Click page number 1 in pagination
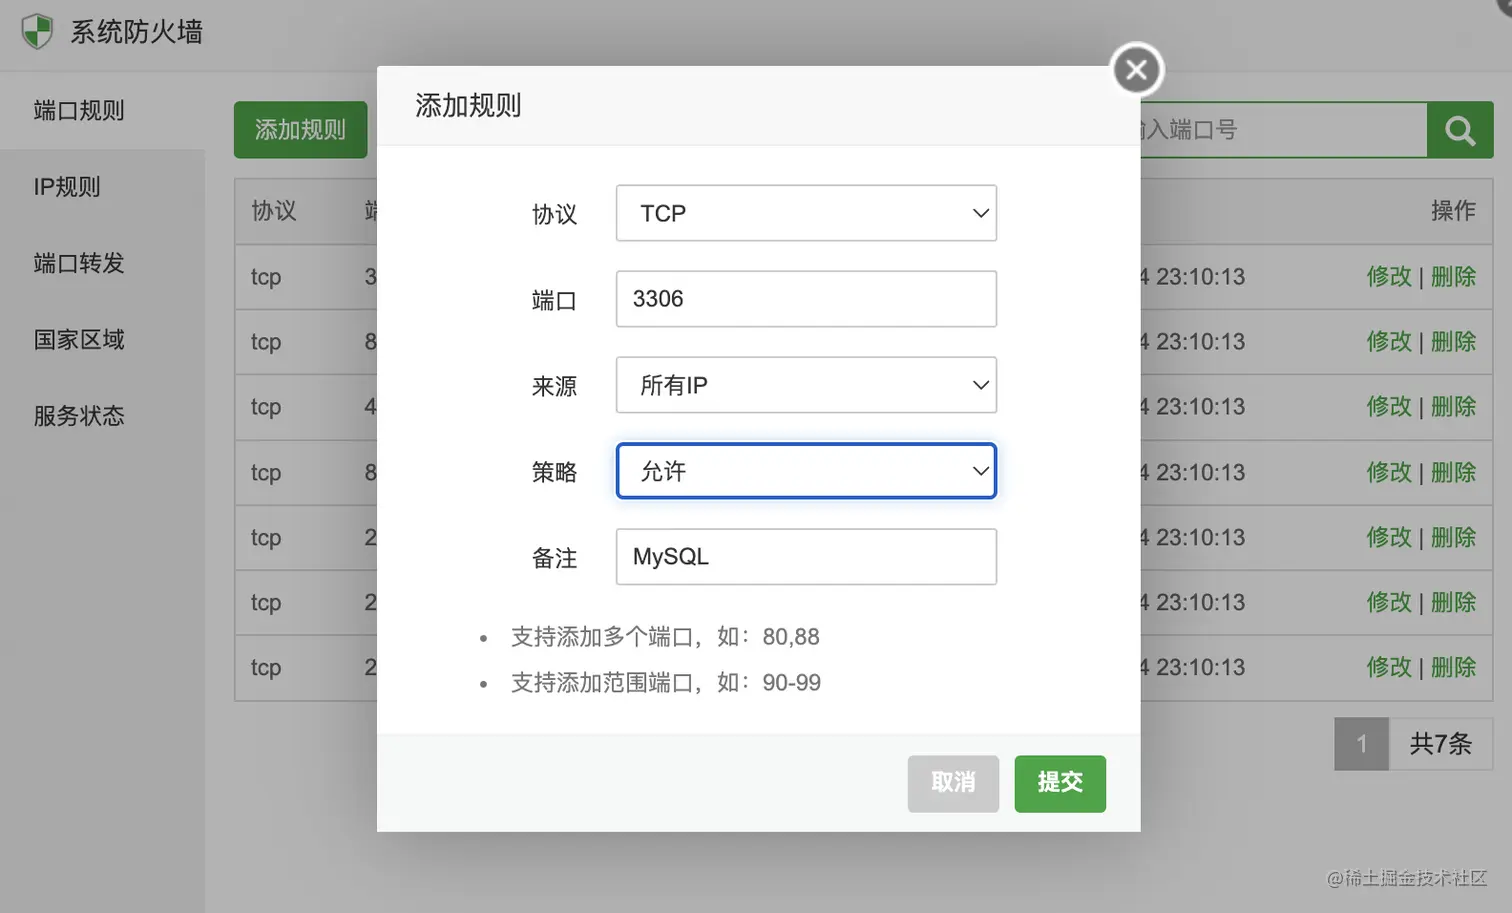Screen dimensions: 1512x913 pos(1361,744)
